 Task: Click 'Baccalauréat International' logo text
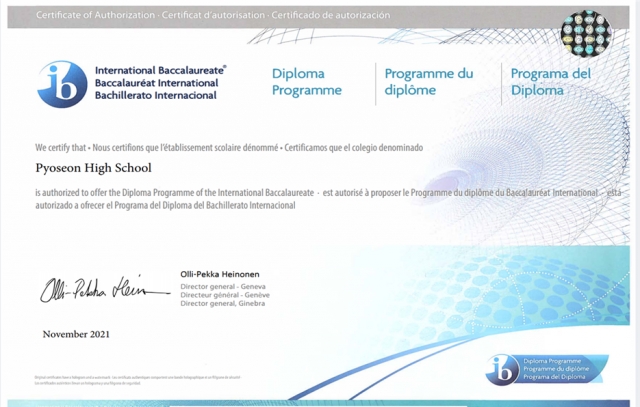coord(157,83)
